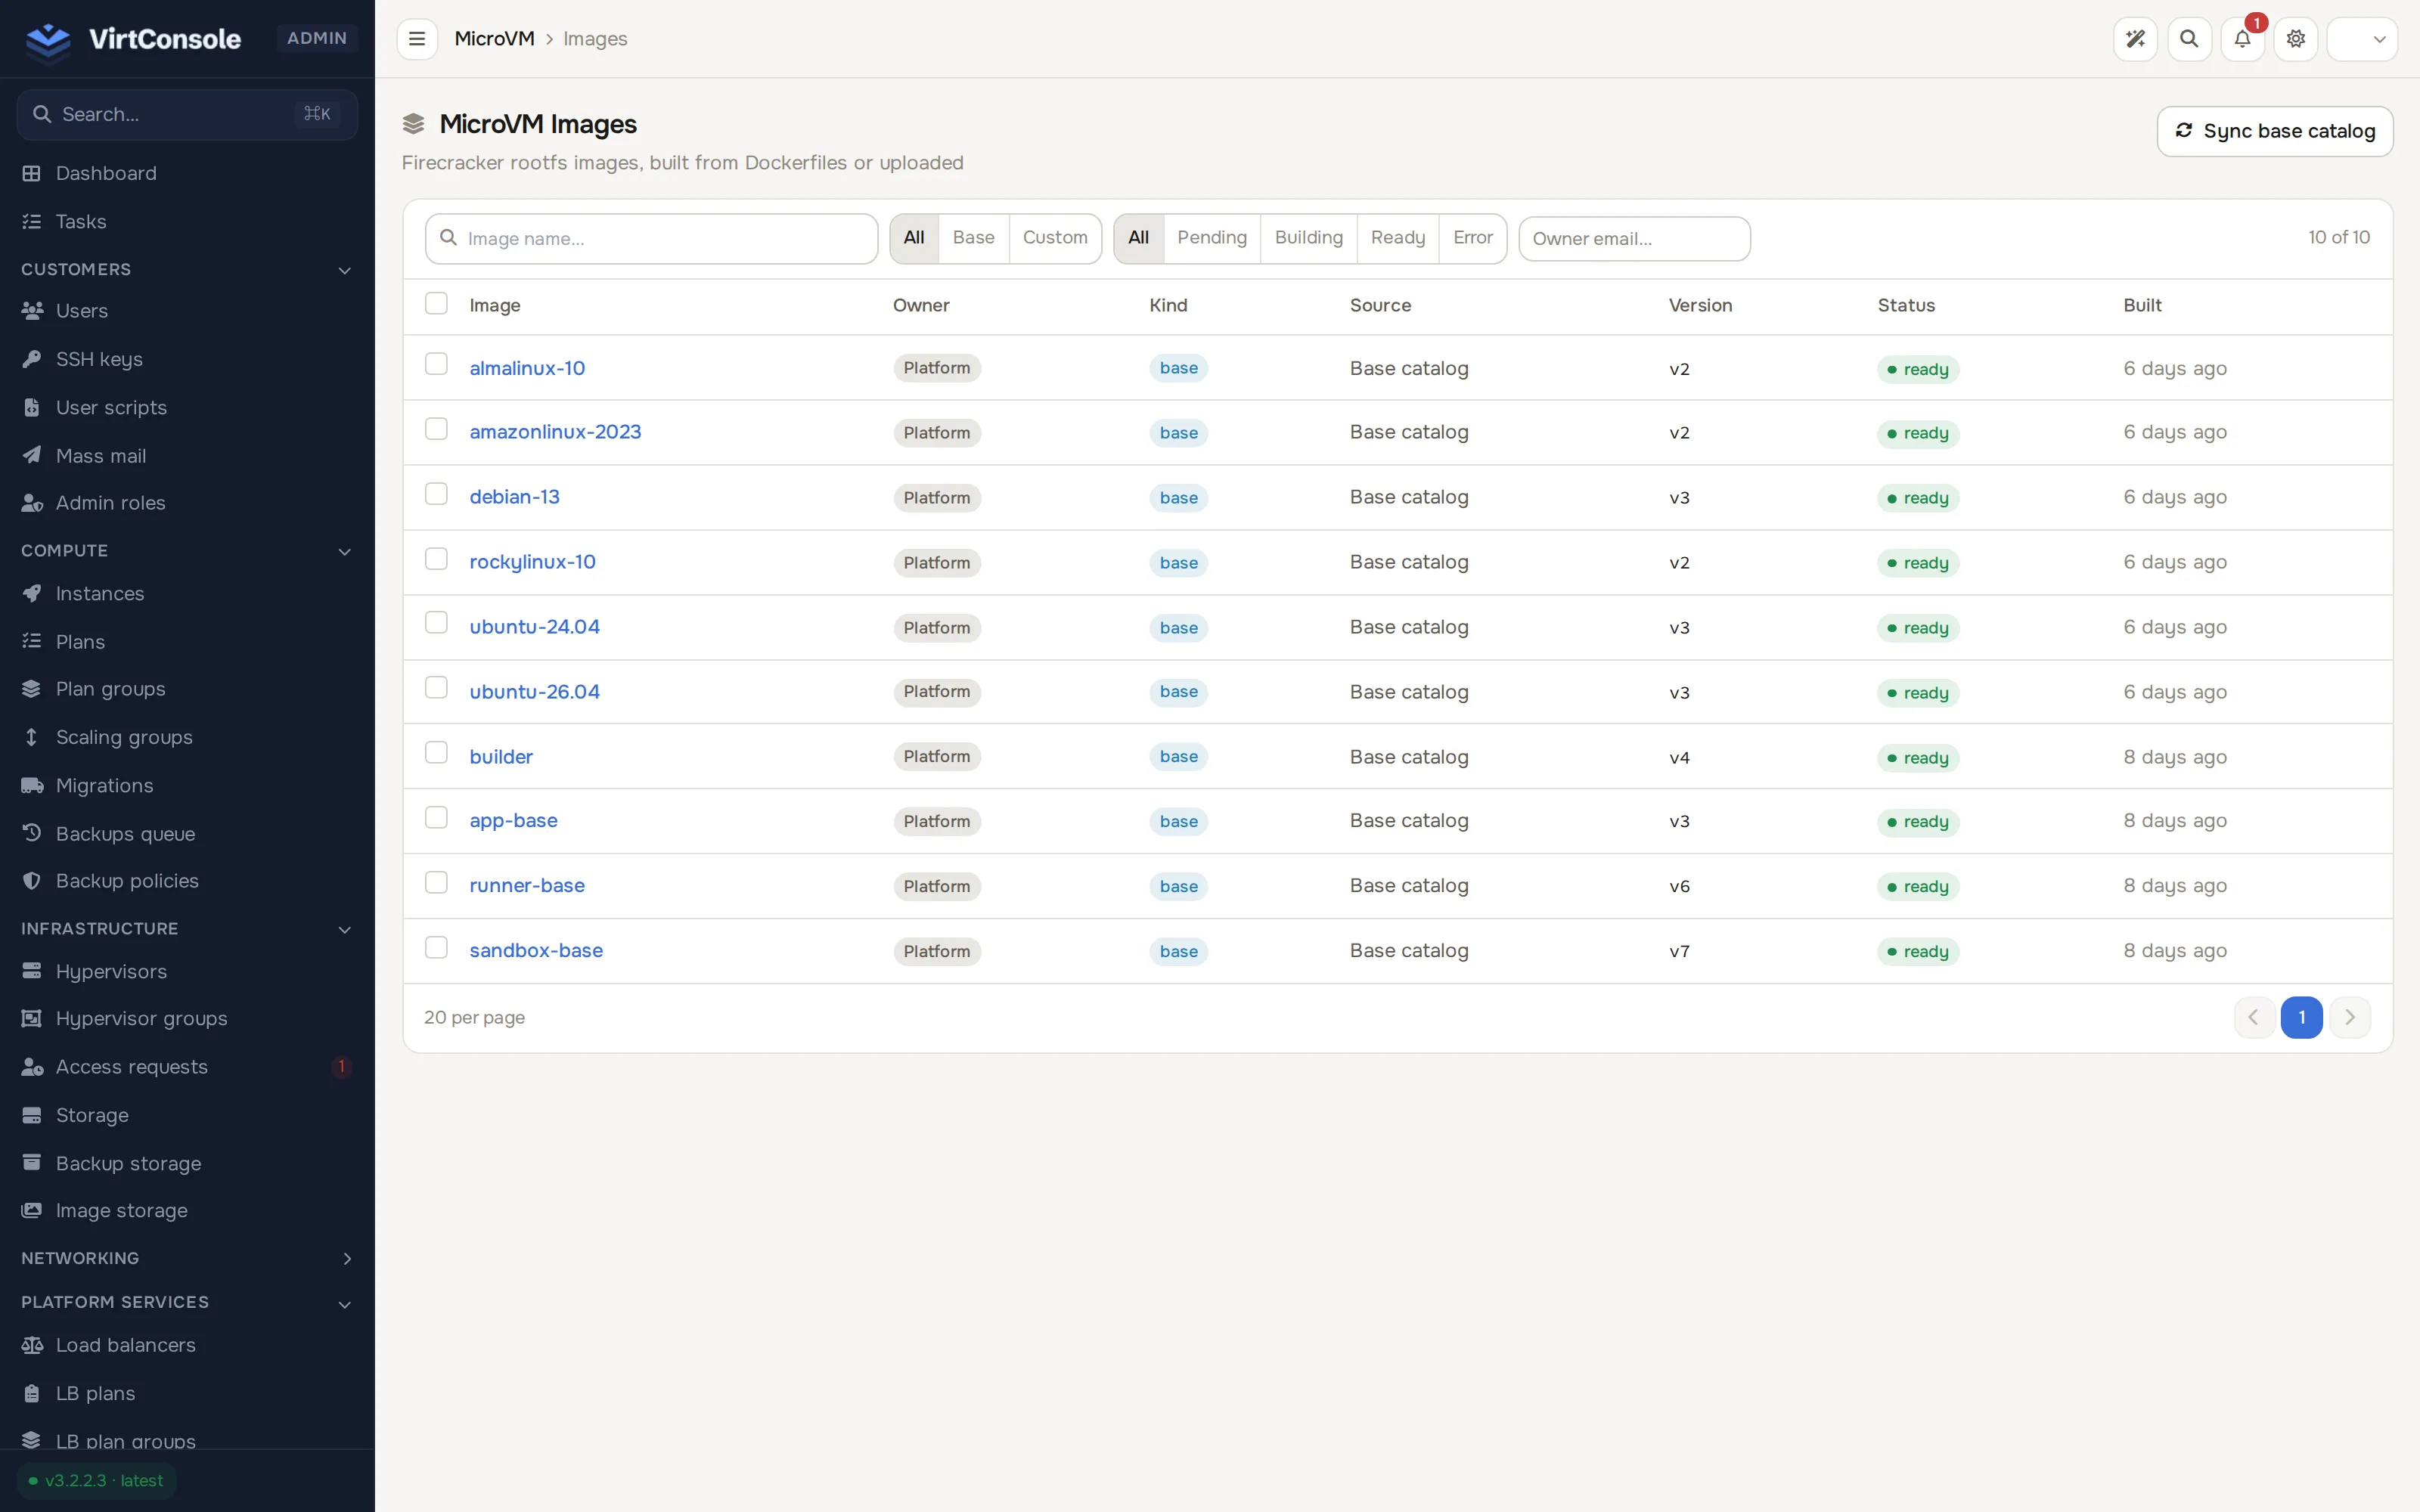The width and height of the screenshot is (2420, 1512).
Task: Toggle sidebar with the hamburger button
Action: click(x=417, y=39)
